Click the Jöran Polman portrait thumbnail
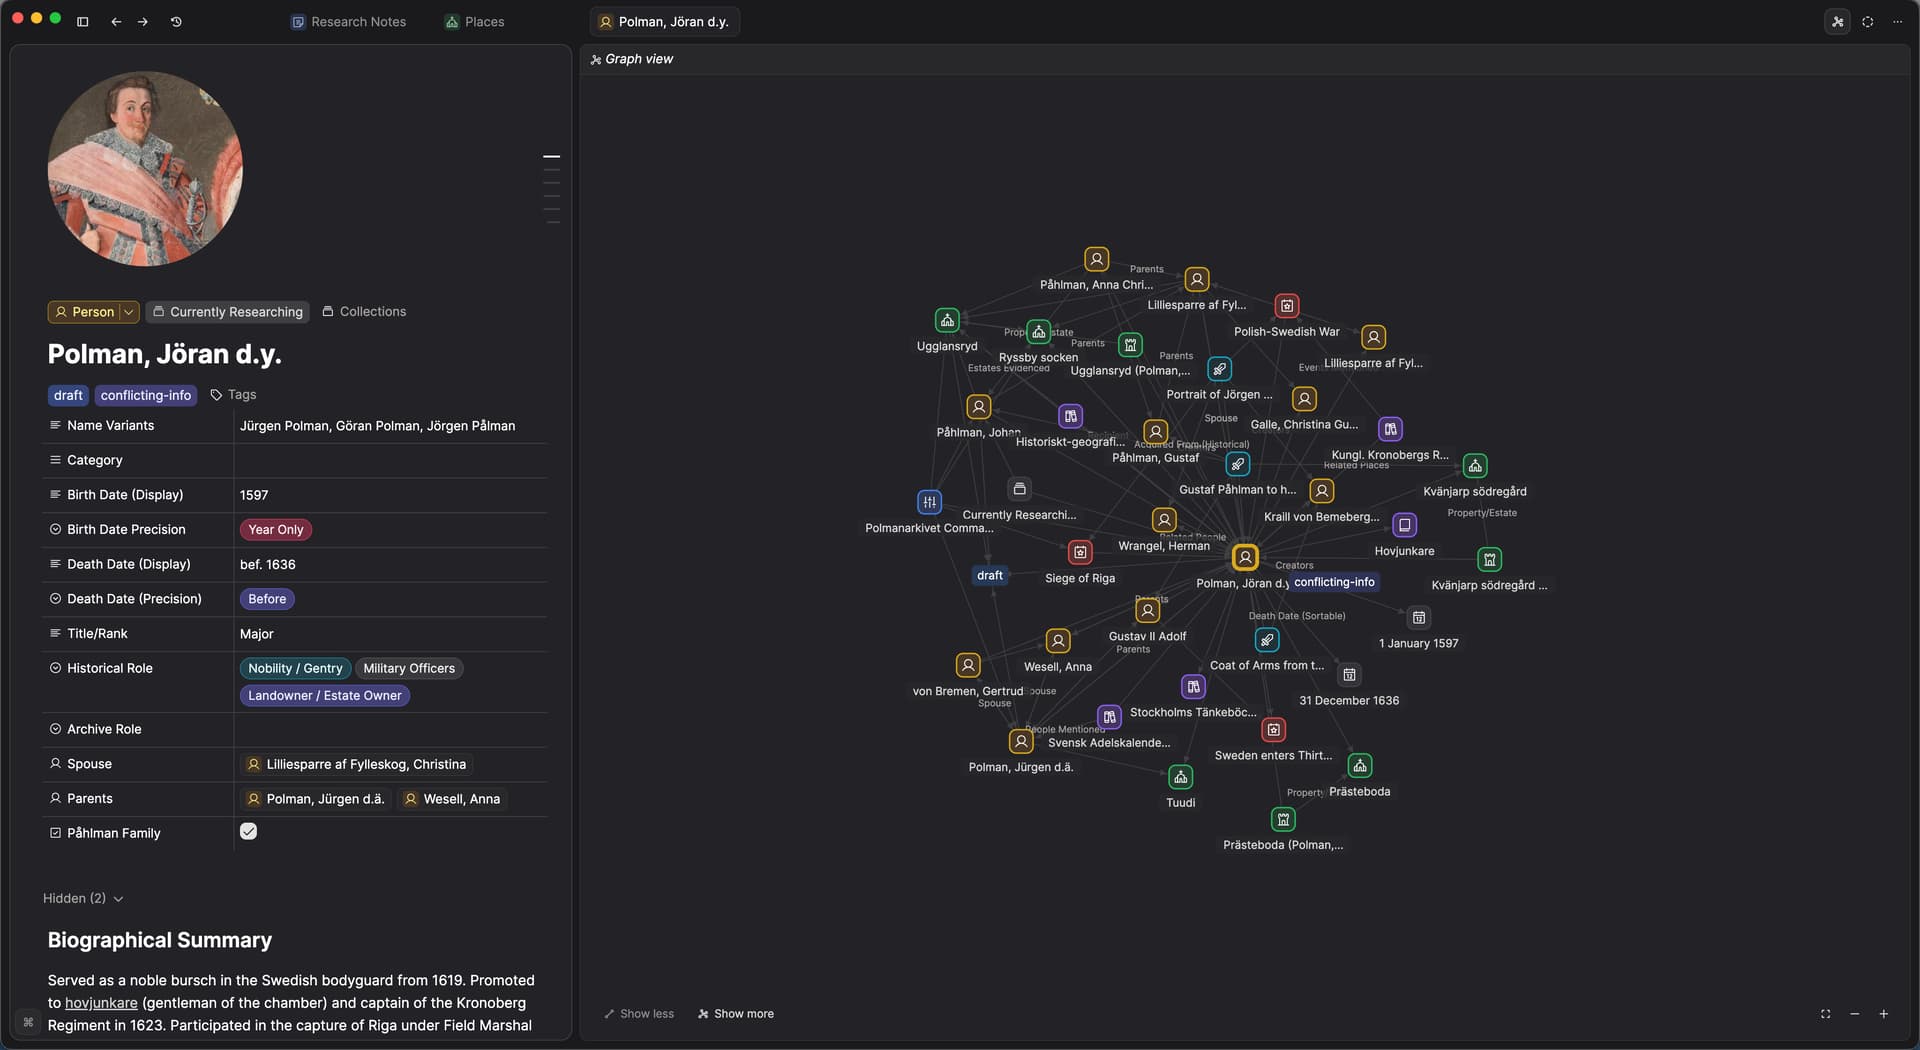 [145, 169]
